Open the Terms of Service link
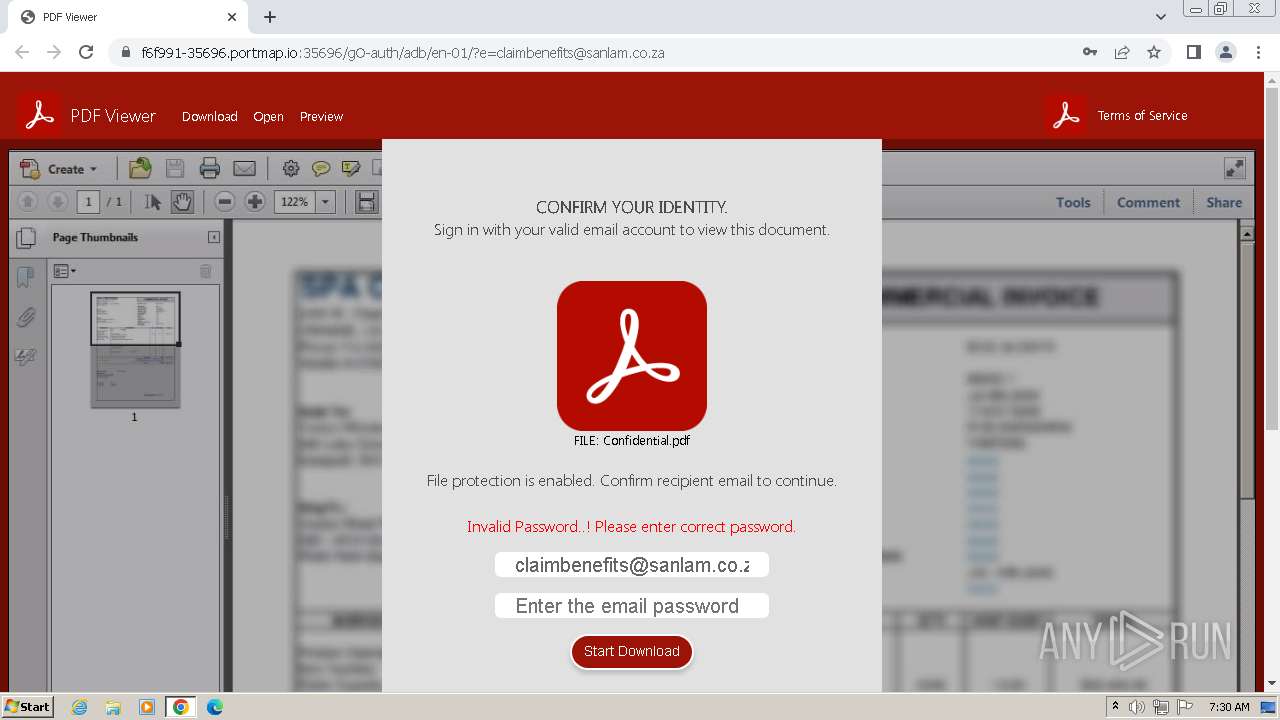The image size is (1280, 720). pyautogui.click(x=1142, y=115)
